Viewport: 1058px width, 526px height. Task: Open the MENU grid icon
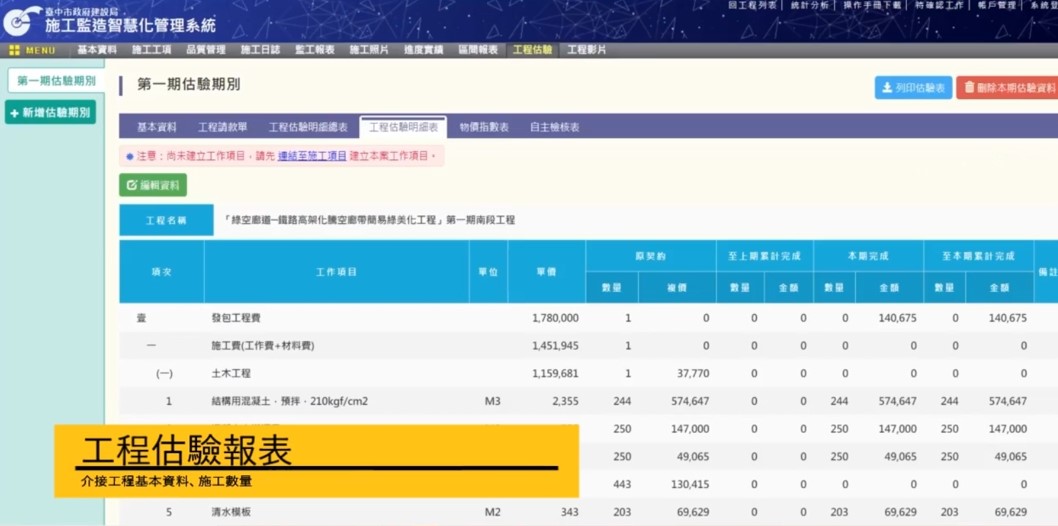click(14, 50)
